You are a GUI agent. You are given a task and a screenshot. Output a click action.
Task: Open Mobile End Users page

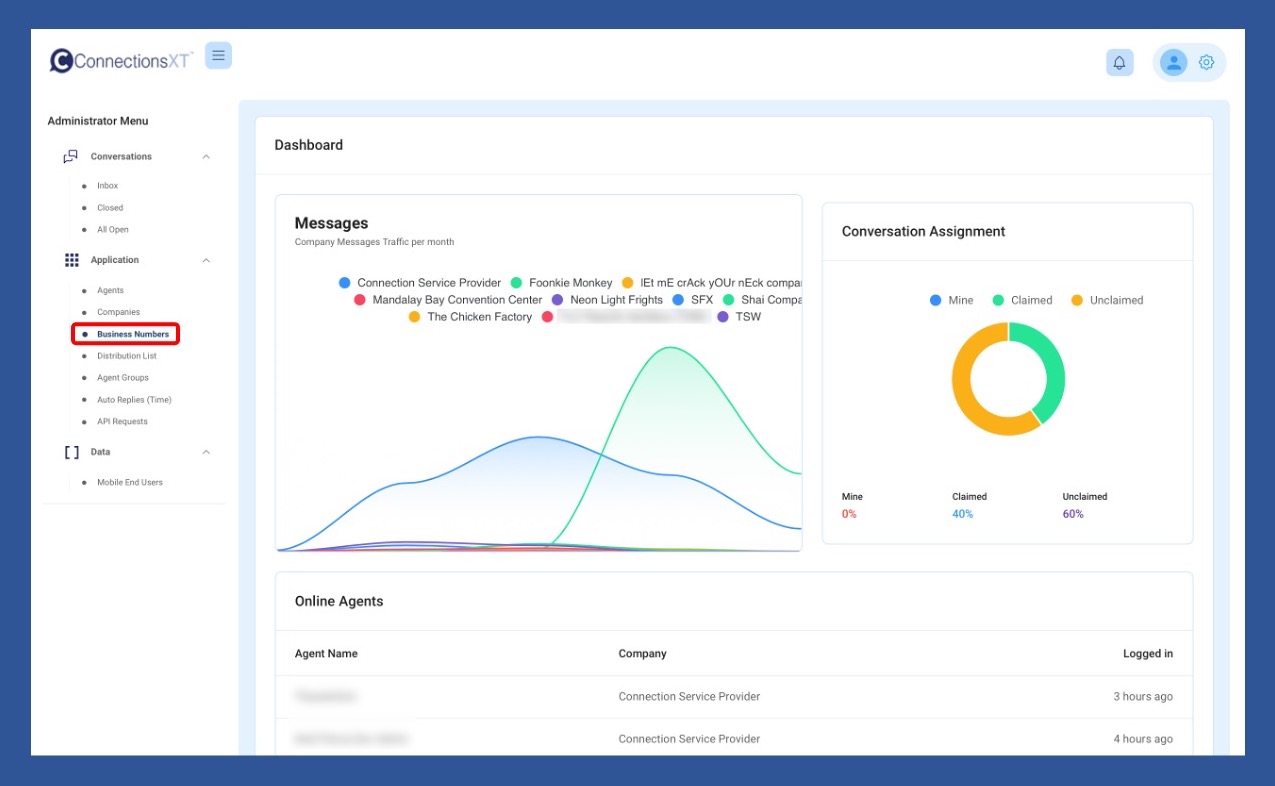pyautogui.click(x=129, y=482)
